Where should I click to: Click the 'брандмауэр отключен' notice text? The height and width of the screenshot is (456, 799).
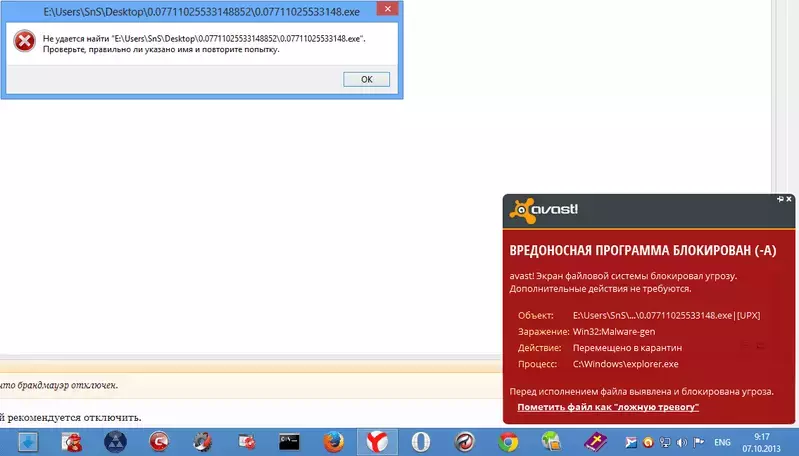(68, 385)
